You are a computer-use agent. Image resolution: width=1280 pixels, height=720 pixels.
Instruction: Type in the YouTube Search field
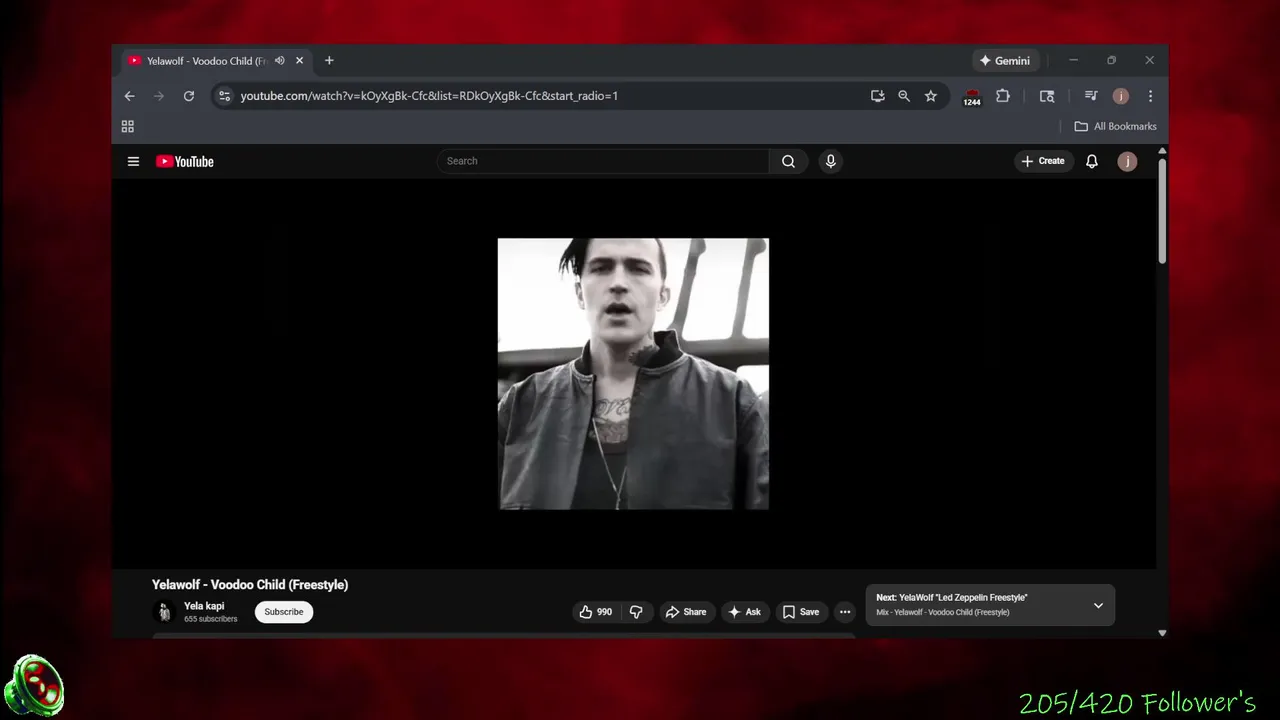603,161
